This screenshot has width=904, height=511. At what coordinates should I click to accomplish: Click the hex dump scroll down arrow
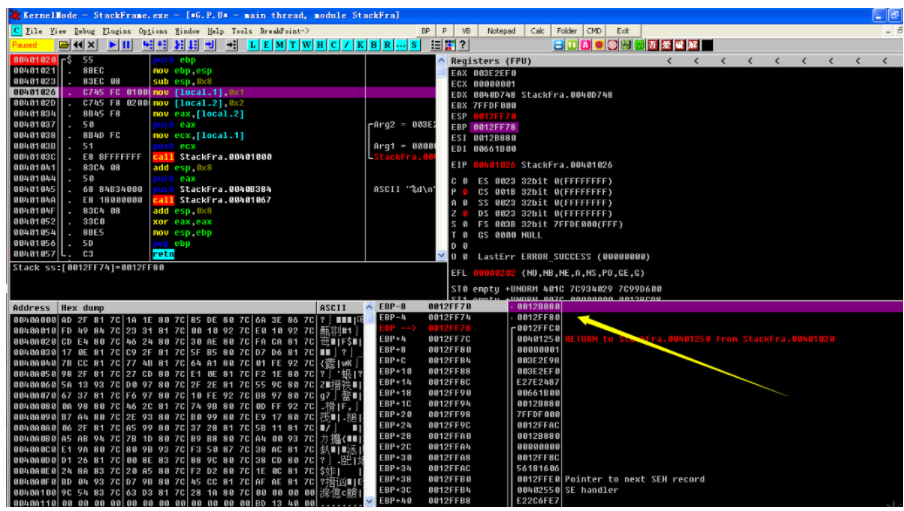370,501
